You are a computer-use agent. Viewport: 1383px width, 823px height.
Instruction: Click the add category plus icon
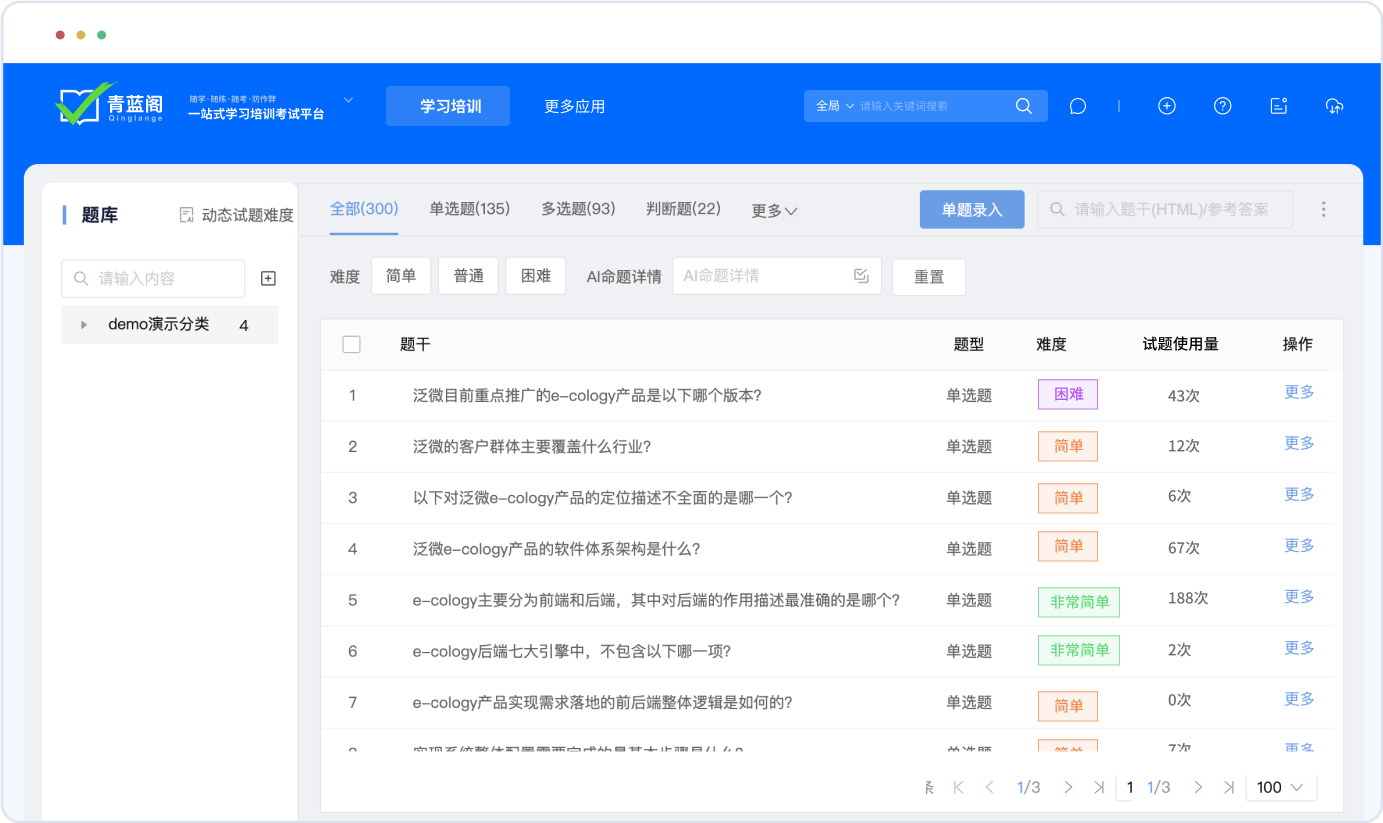point(268,279)
